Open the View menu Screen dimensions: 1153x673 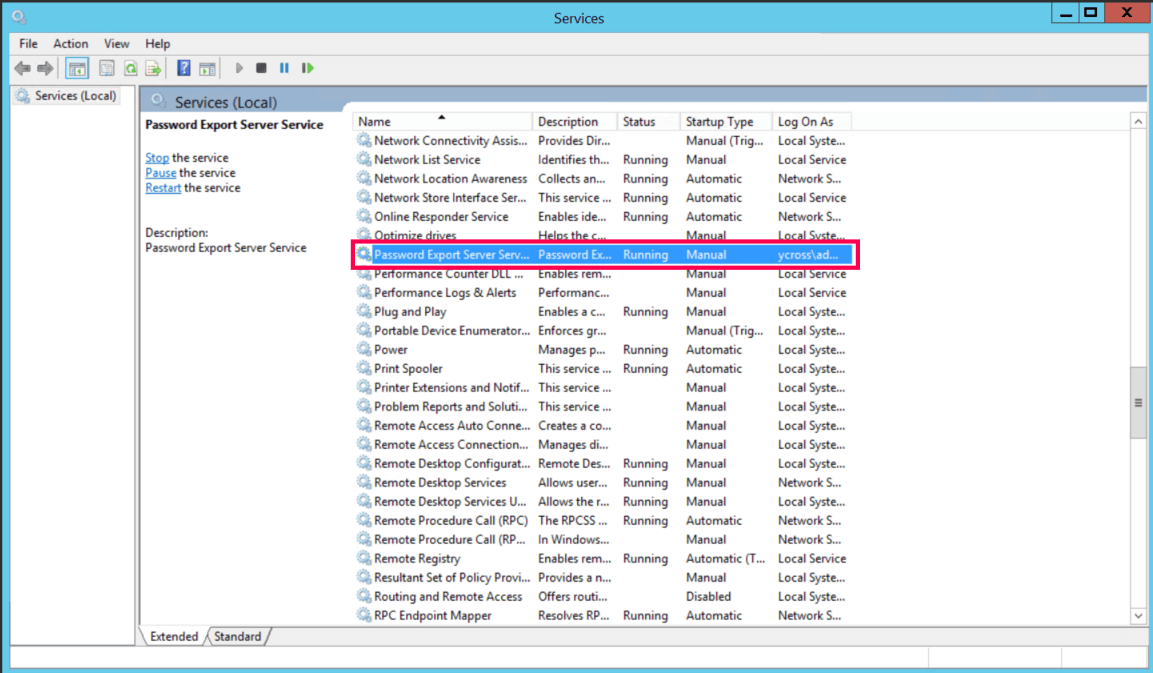click(116, 43)
